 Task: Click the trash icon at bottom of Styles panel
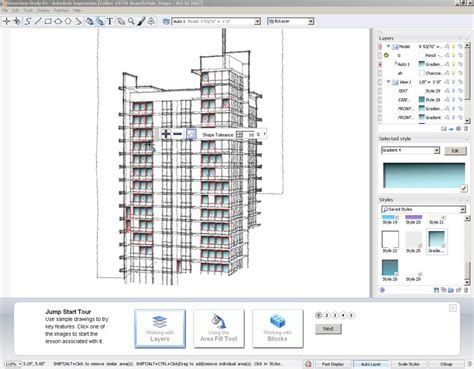(466, 290)
